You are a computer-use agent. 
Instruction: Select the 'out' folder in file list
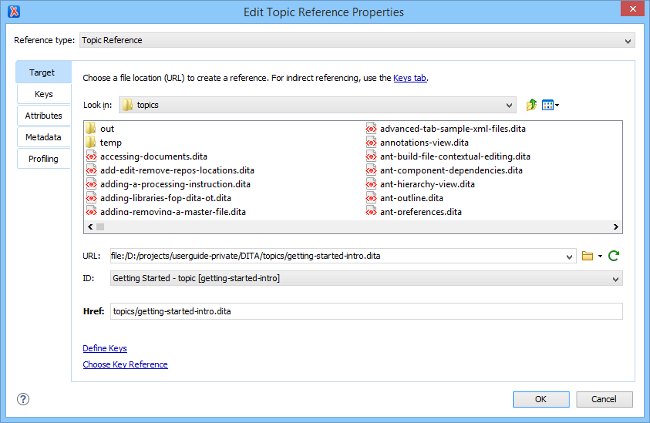click(x=108, y=129)
